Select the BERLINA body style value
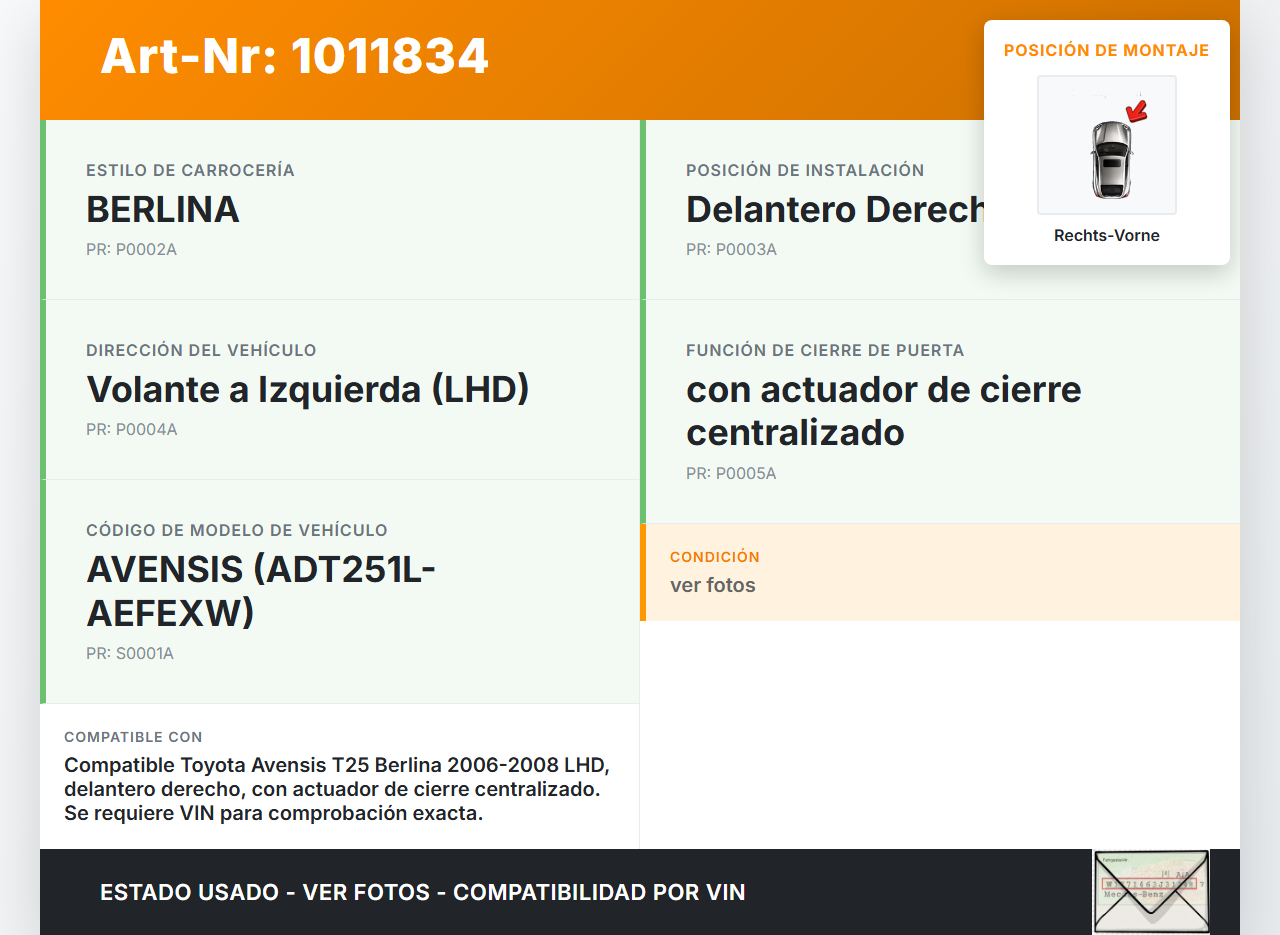Screen dimensions: 1280x935 (163, 210)
